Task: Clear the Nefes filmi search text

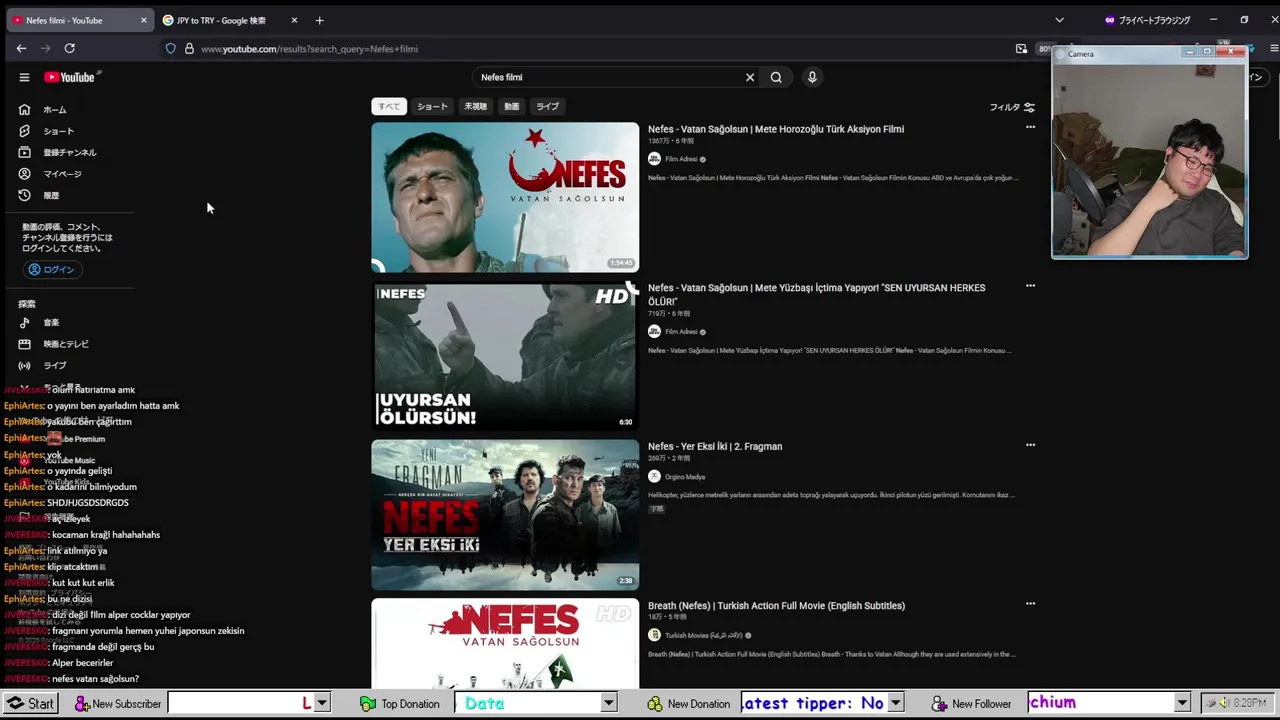Action: pos(750,77)
